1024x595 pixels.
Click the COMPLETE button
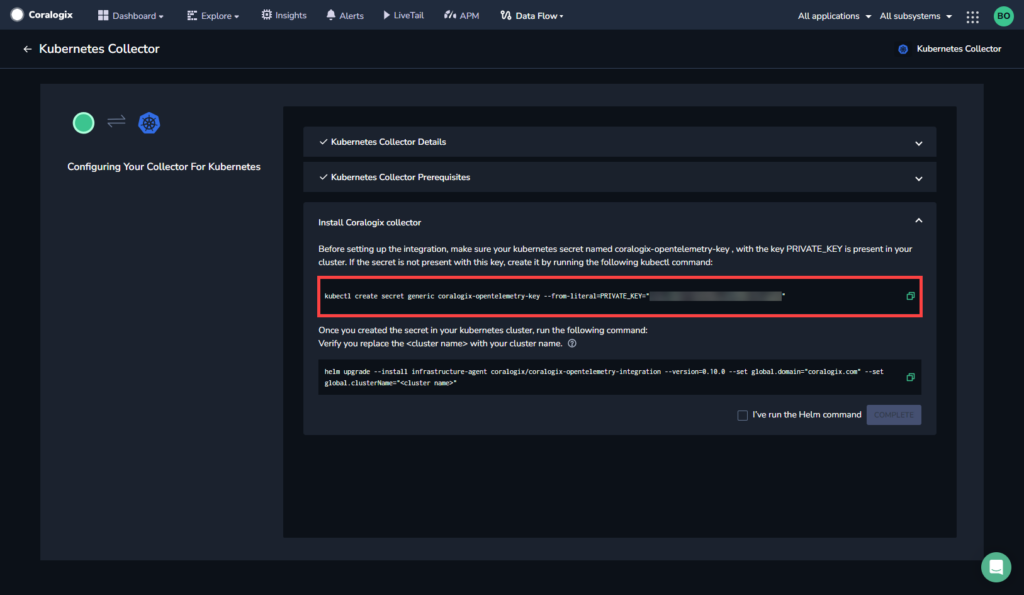click(894, 415)
